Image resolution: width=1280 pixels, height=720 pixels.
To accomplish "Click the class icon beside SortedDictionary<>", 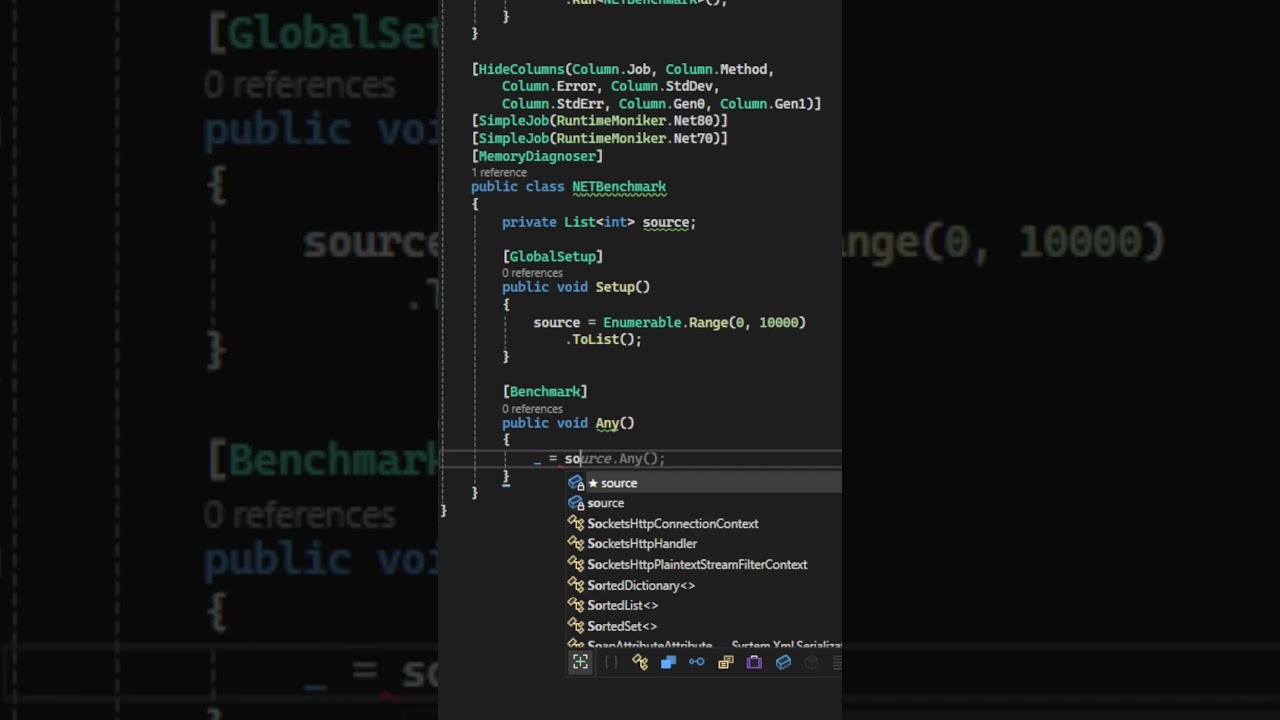I will tap(576, 585).
